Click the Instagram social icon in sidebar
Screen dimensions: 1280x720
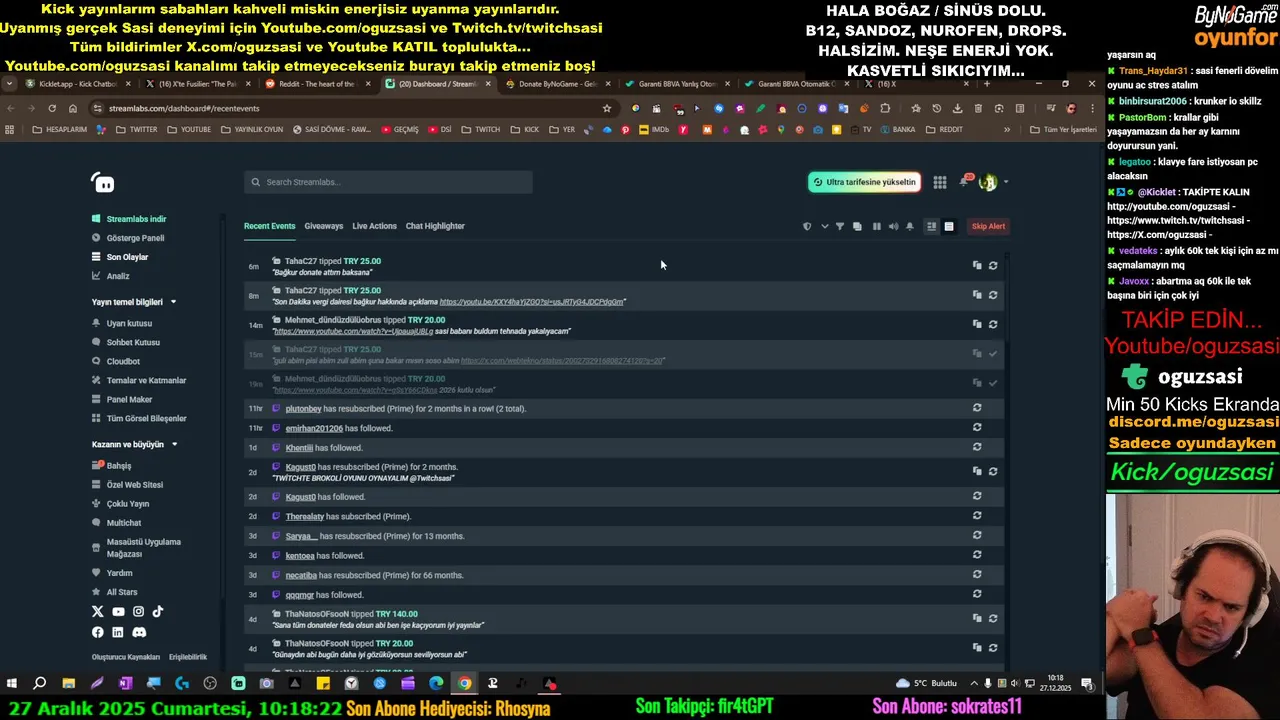click(x=138, y=611)
